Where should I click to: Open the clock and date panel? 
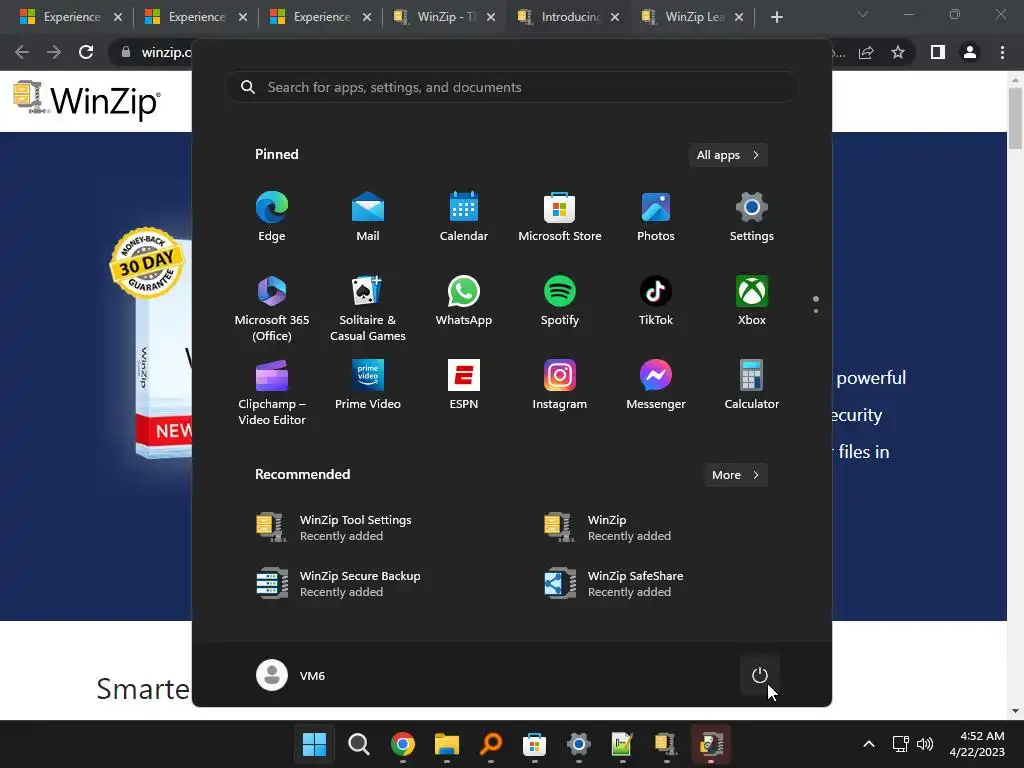point(977,744)
